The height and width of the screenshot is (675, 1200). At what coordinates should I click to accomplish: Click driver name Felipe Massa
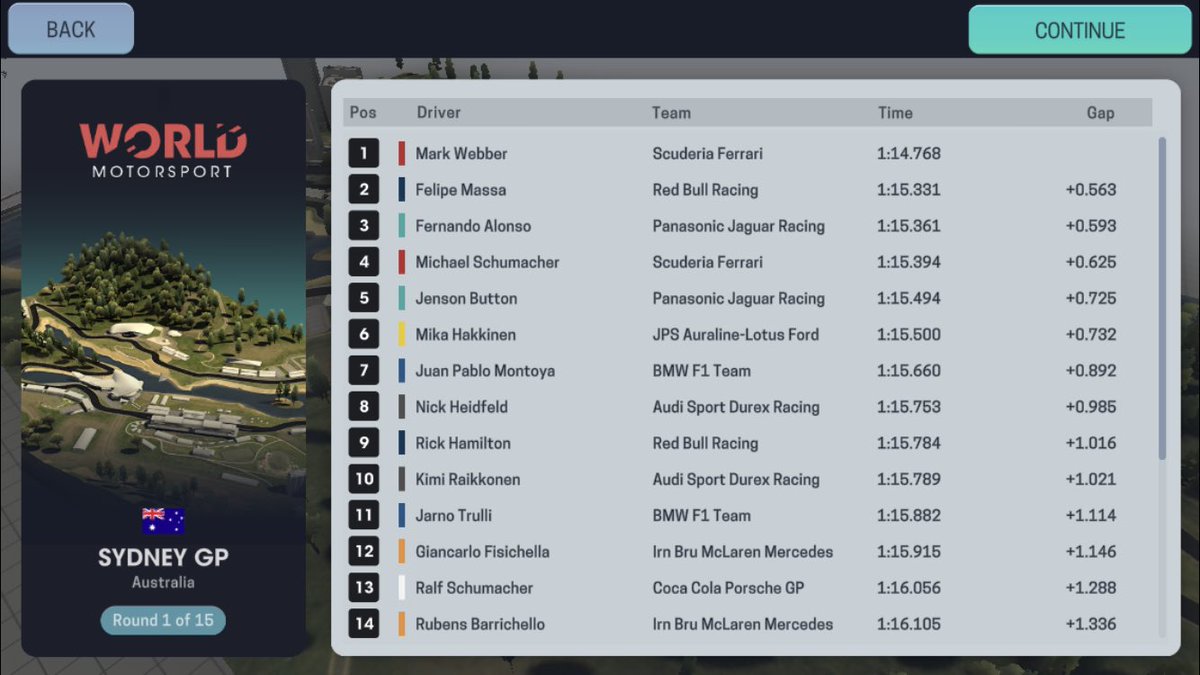(460, 189)
